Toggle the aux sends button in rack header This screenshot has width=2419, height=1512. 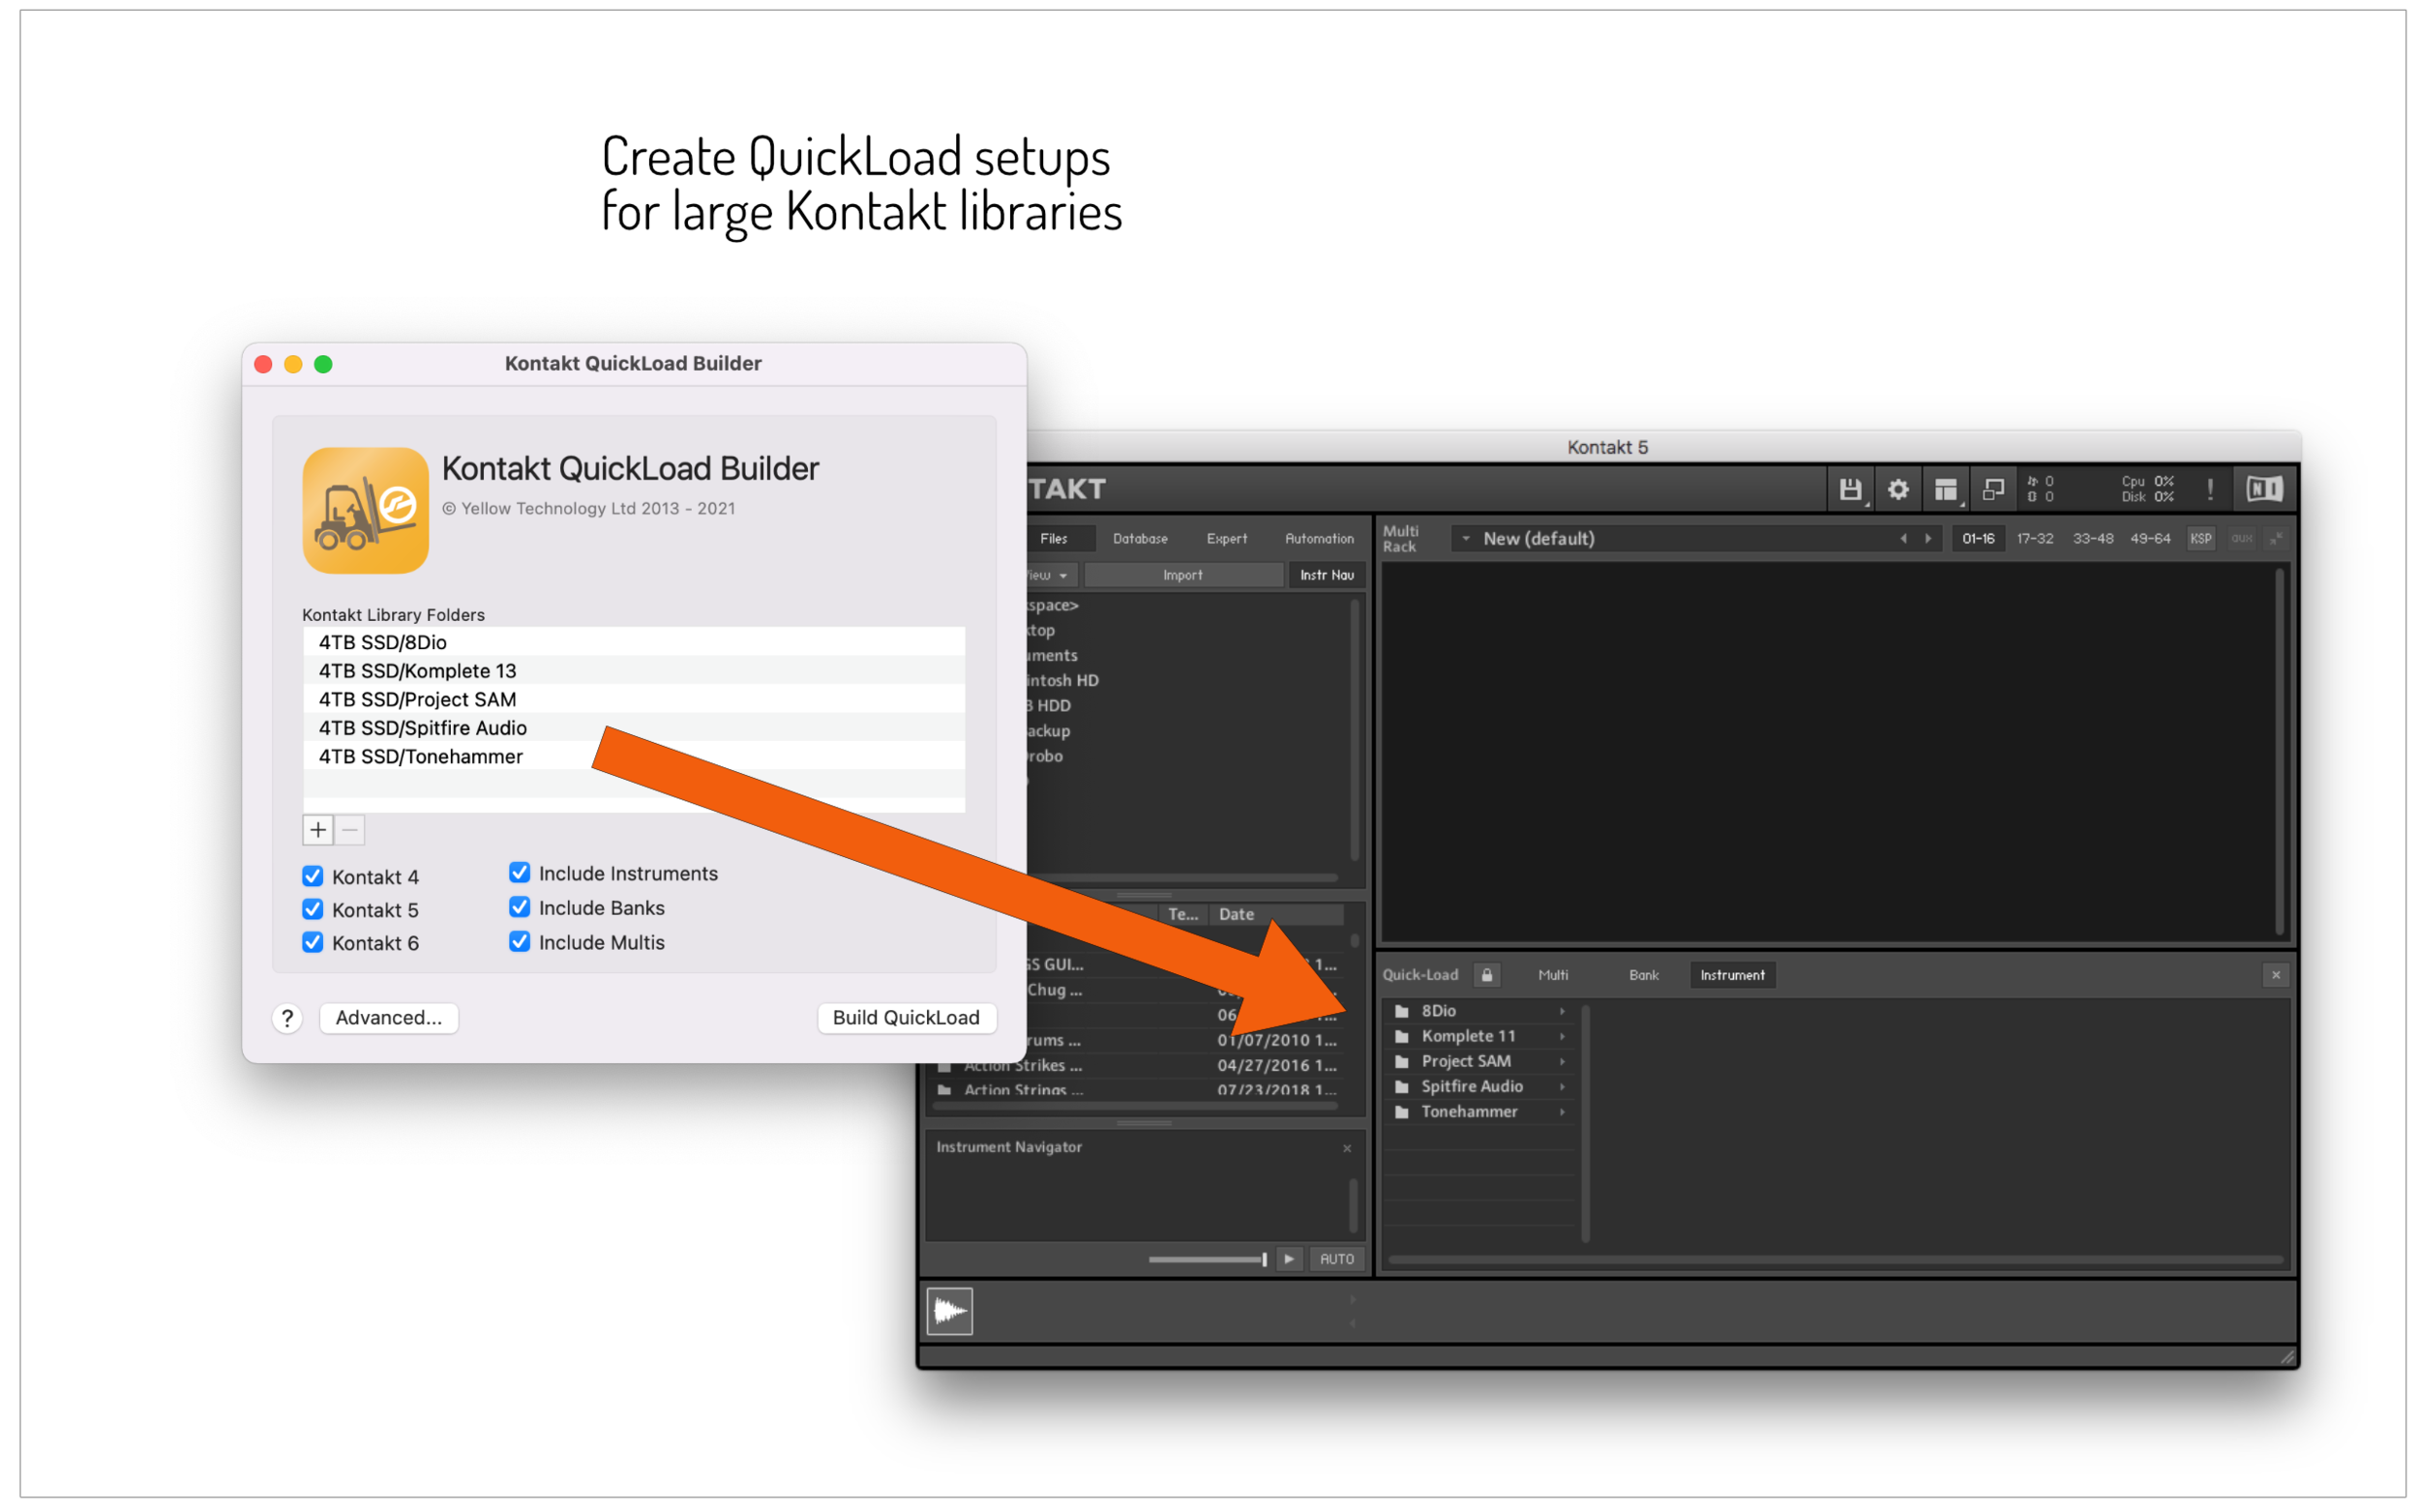pos(2241,538)
